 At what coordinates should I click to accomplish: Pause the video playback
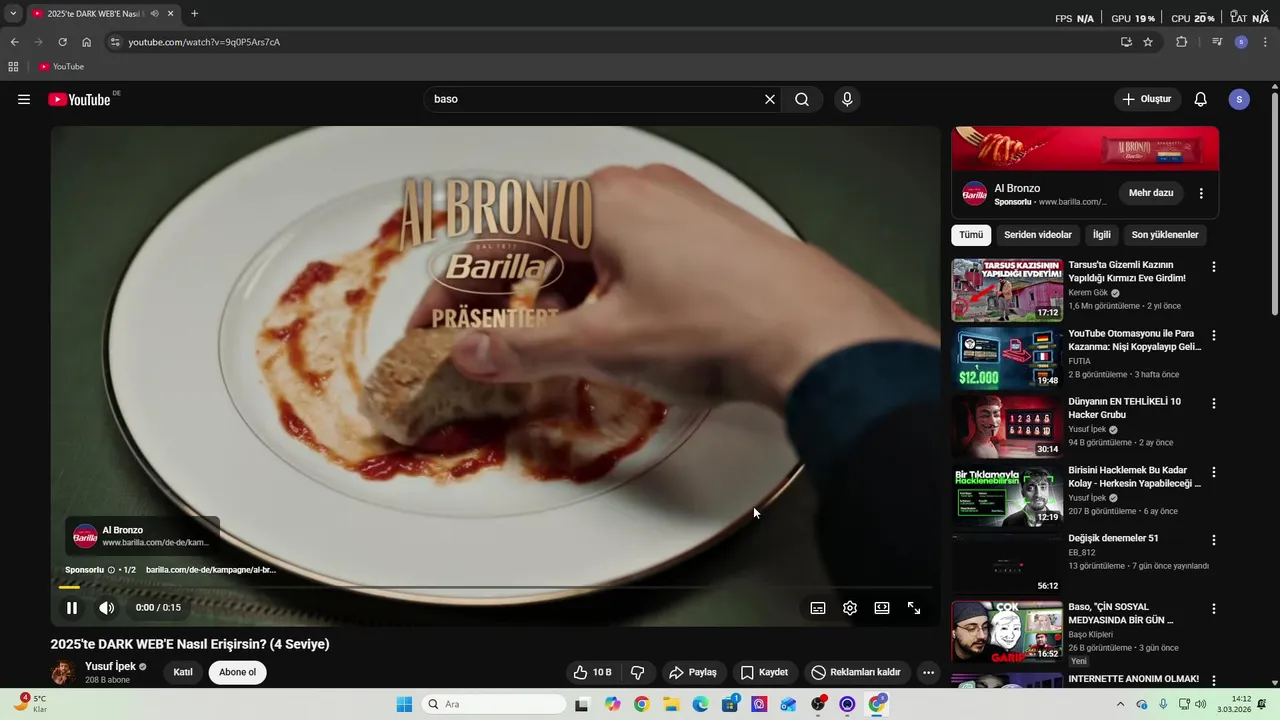(72, 608)
